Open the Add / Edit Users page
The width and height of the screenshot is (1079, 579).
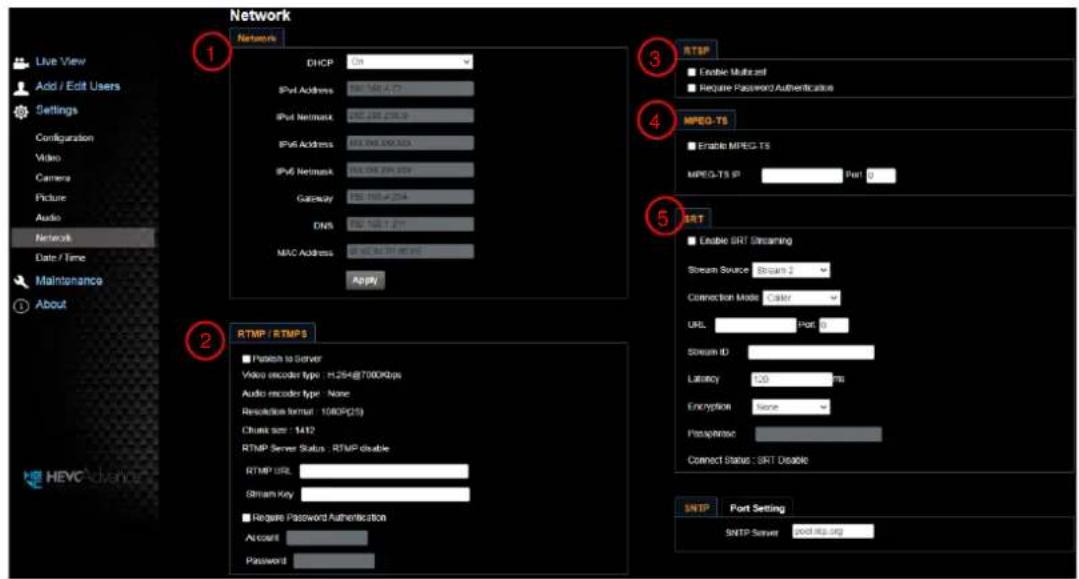tap(78, 86)
